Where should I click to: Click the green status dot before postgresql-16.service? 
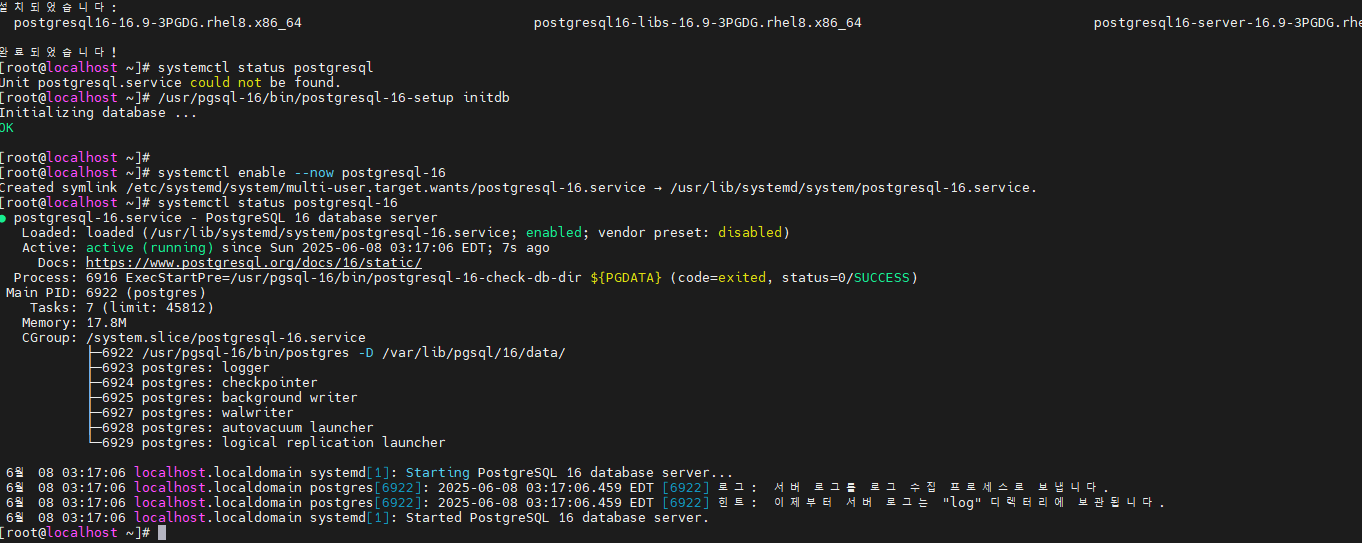(x=4, y=218)
